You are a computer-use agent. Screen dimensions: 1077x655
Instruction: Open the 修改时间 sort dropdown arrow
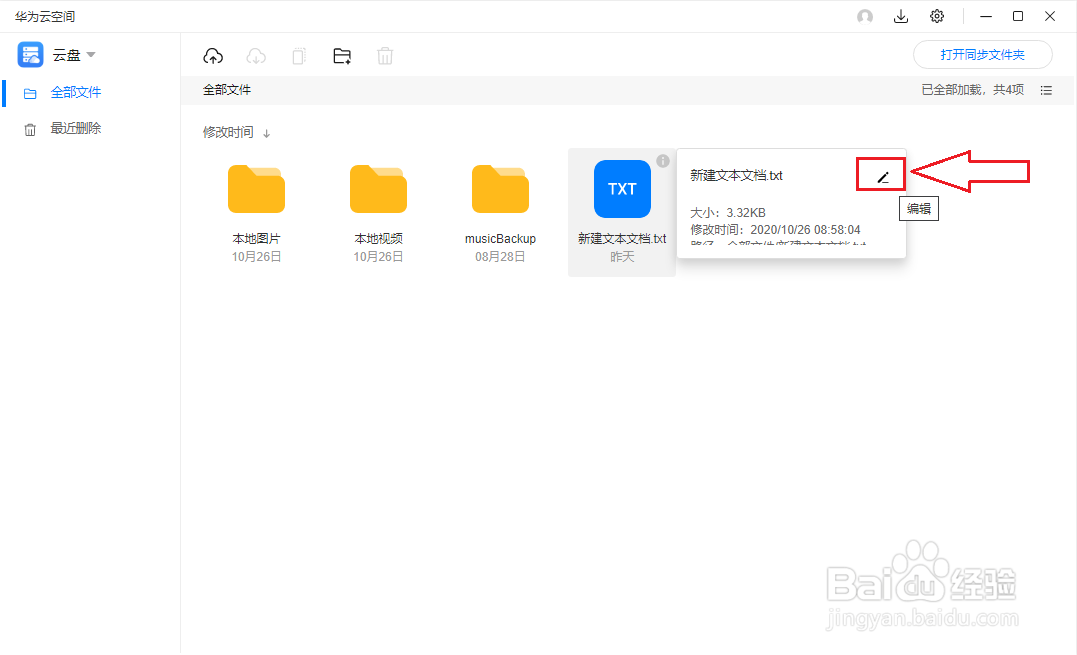pos(265,132)
